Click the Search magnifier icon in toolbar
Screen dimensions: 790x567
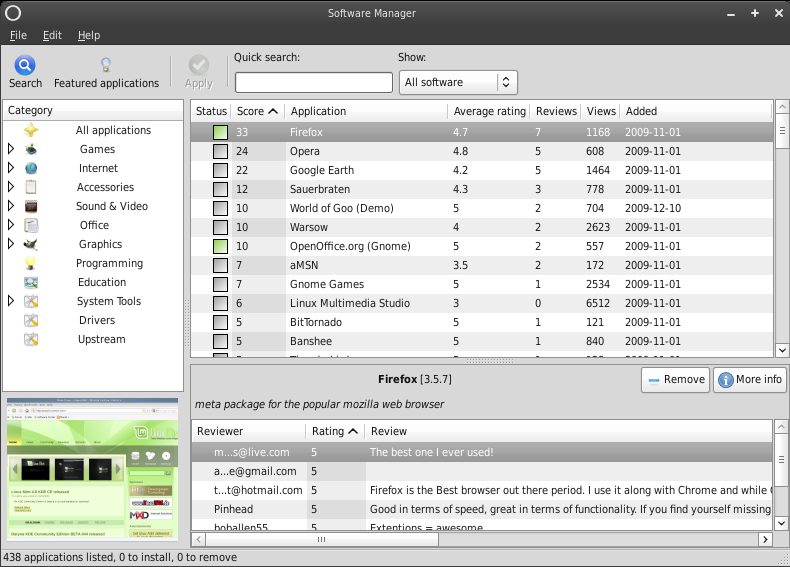(x=25, y=65)
